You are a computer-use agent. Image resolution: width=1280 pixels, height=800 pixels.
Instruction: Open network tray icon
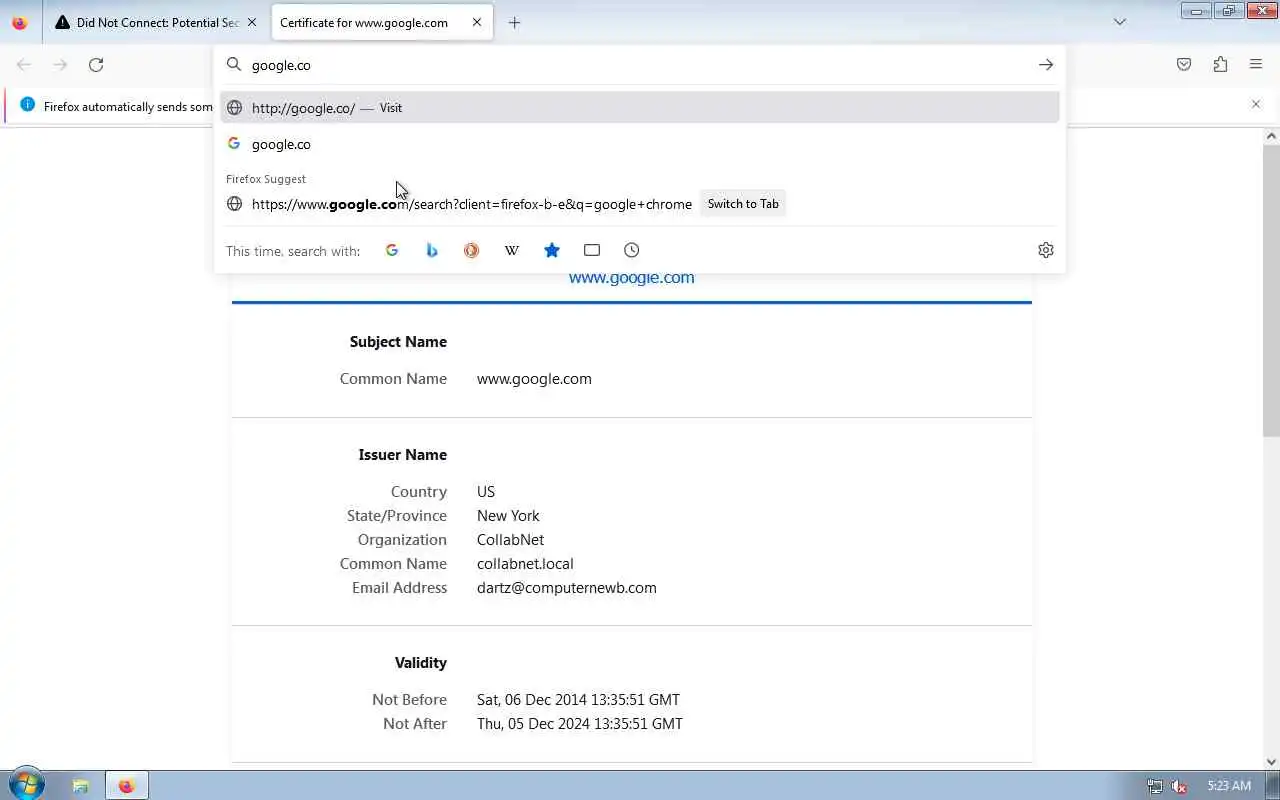tap(1155, 786)
